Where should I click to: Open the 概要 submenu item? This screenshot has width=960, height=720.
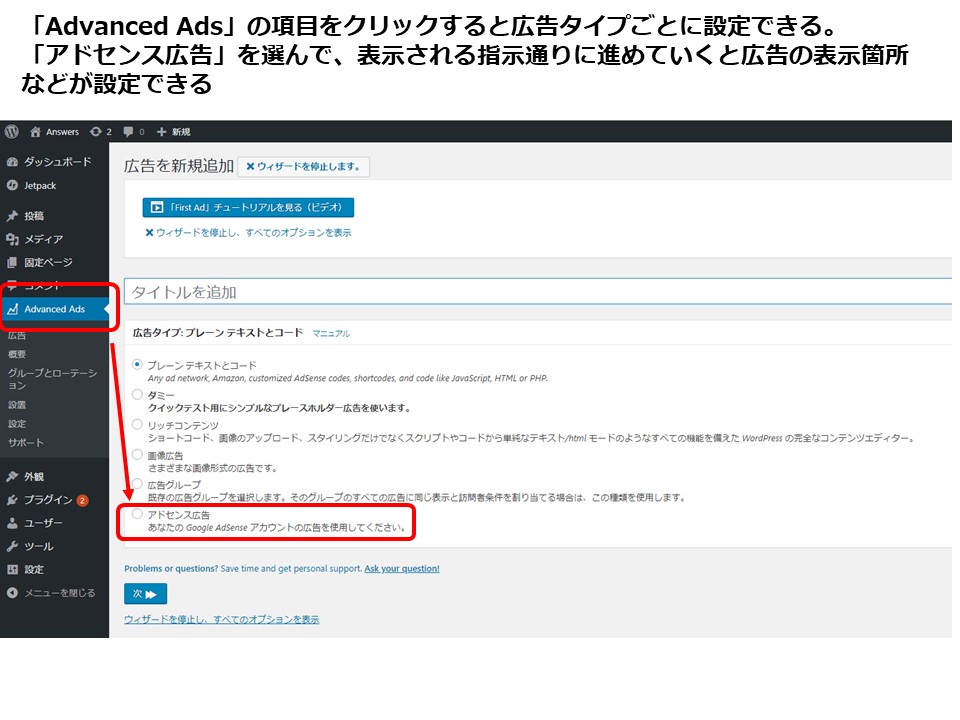pyautogui.click(x=17, y=354)
